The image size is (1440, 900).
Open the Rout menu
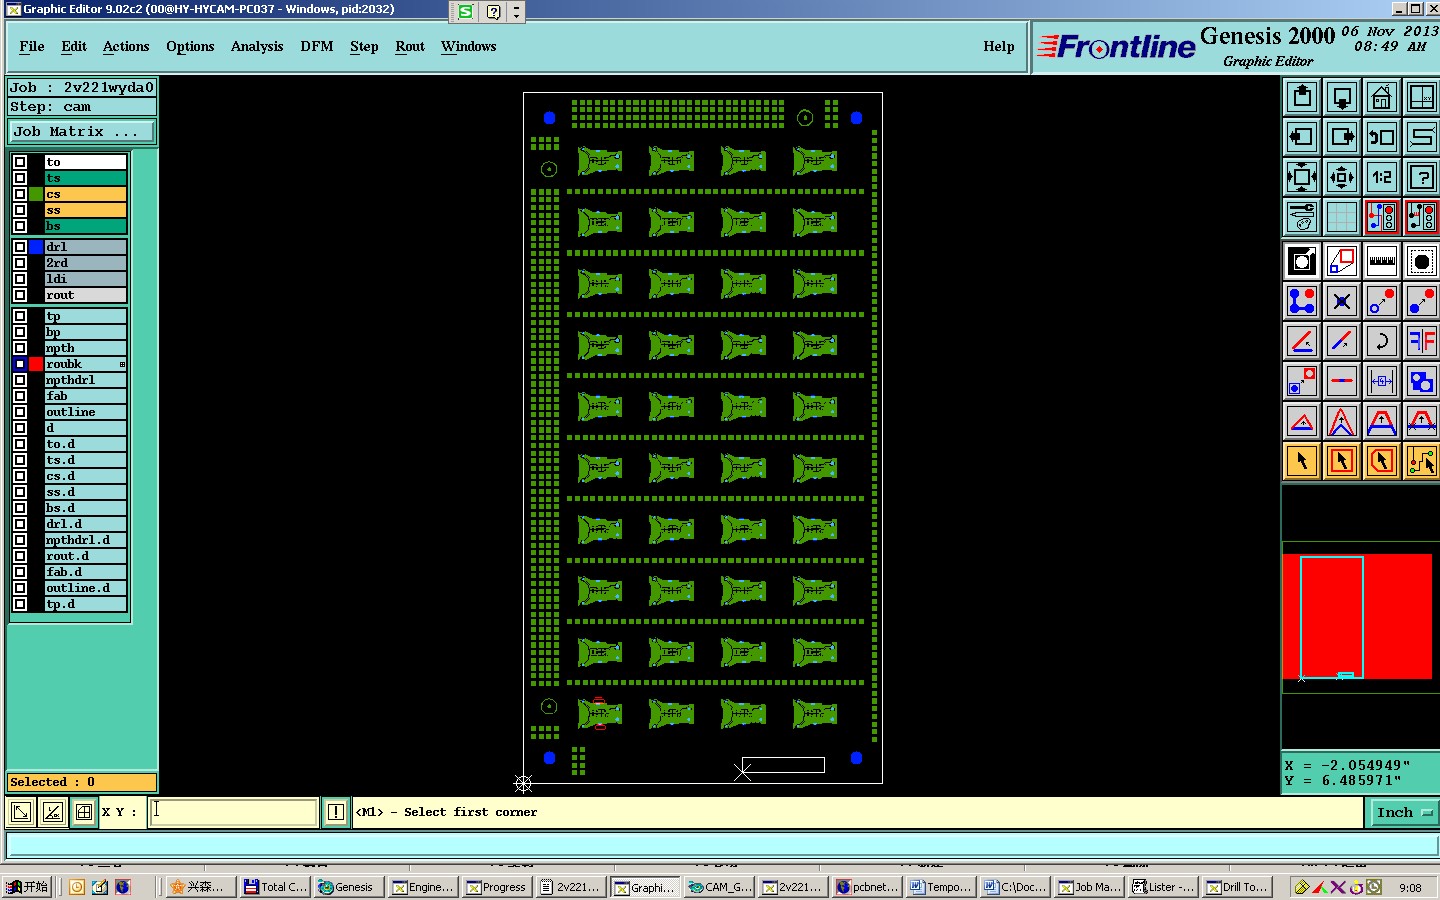(410, 46)
